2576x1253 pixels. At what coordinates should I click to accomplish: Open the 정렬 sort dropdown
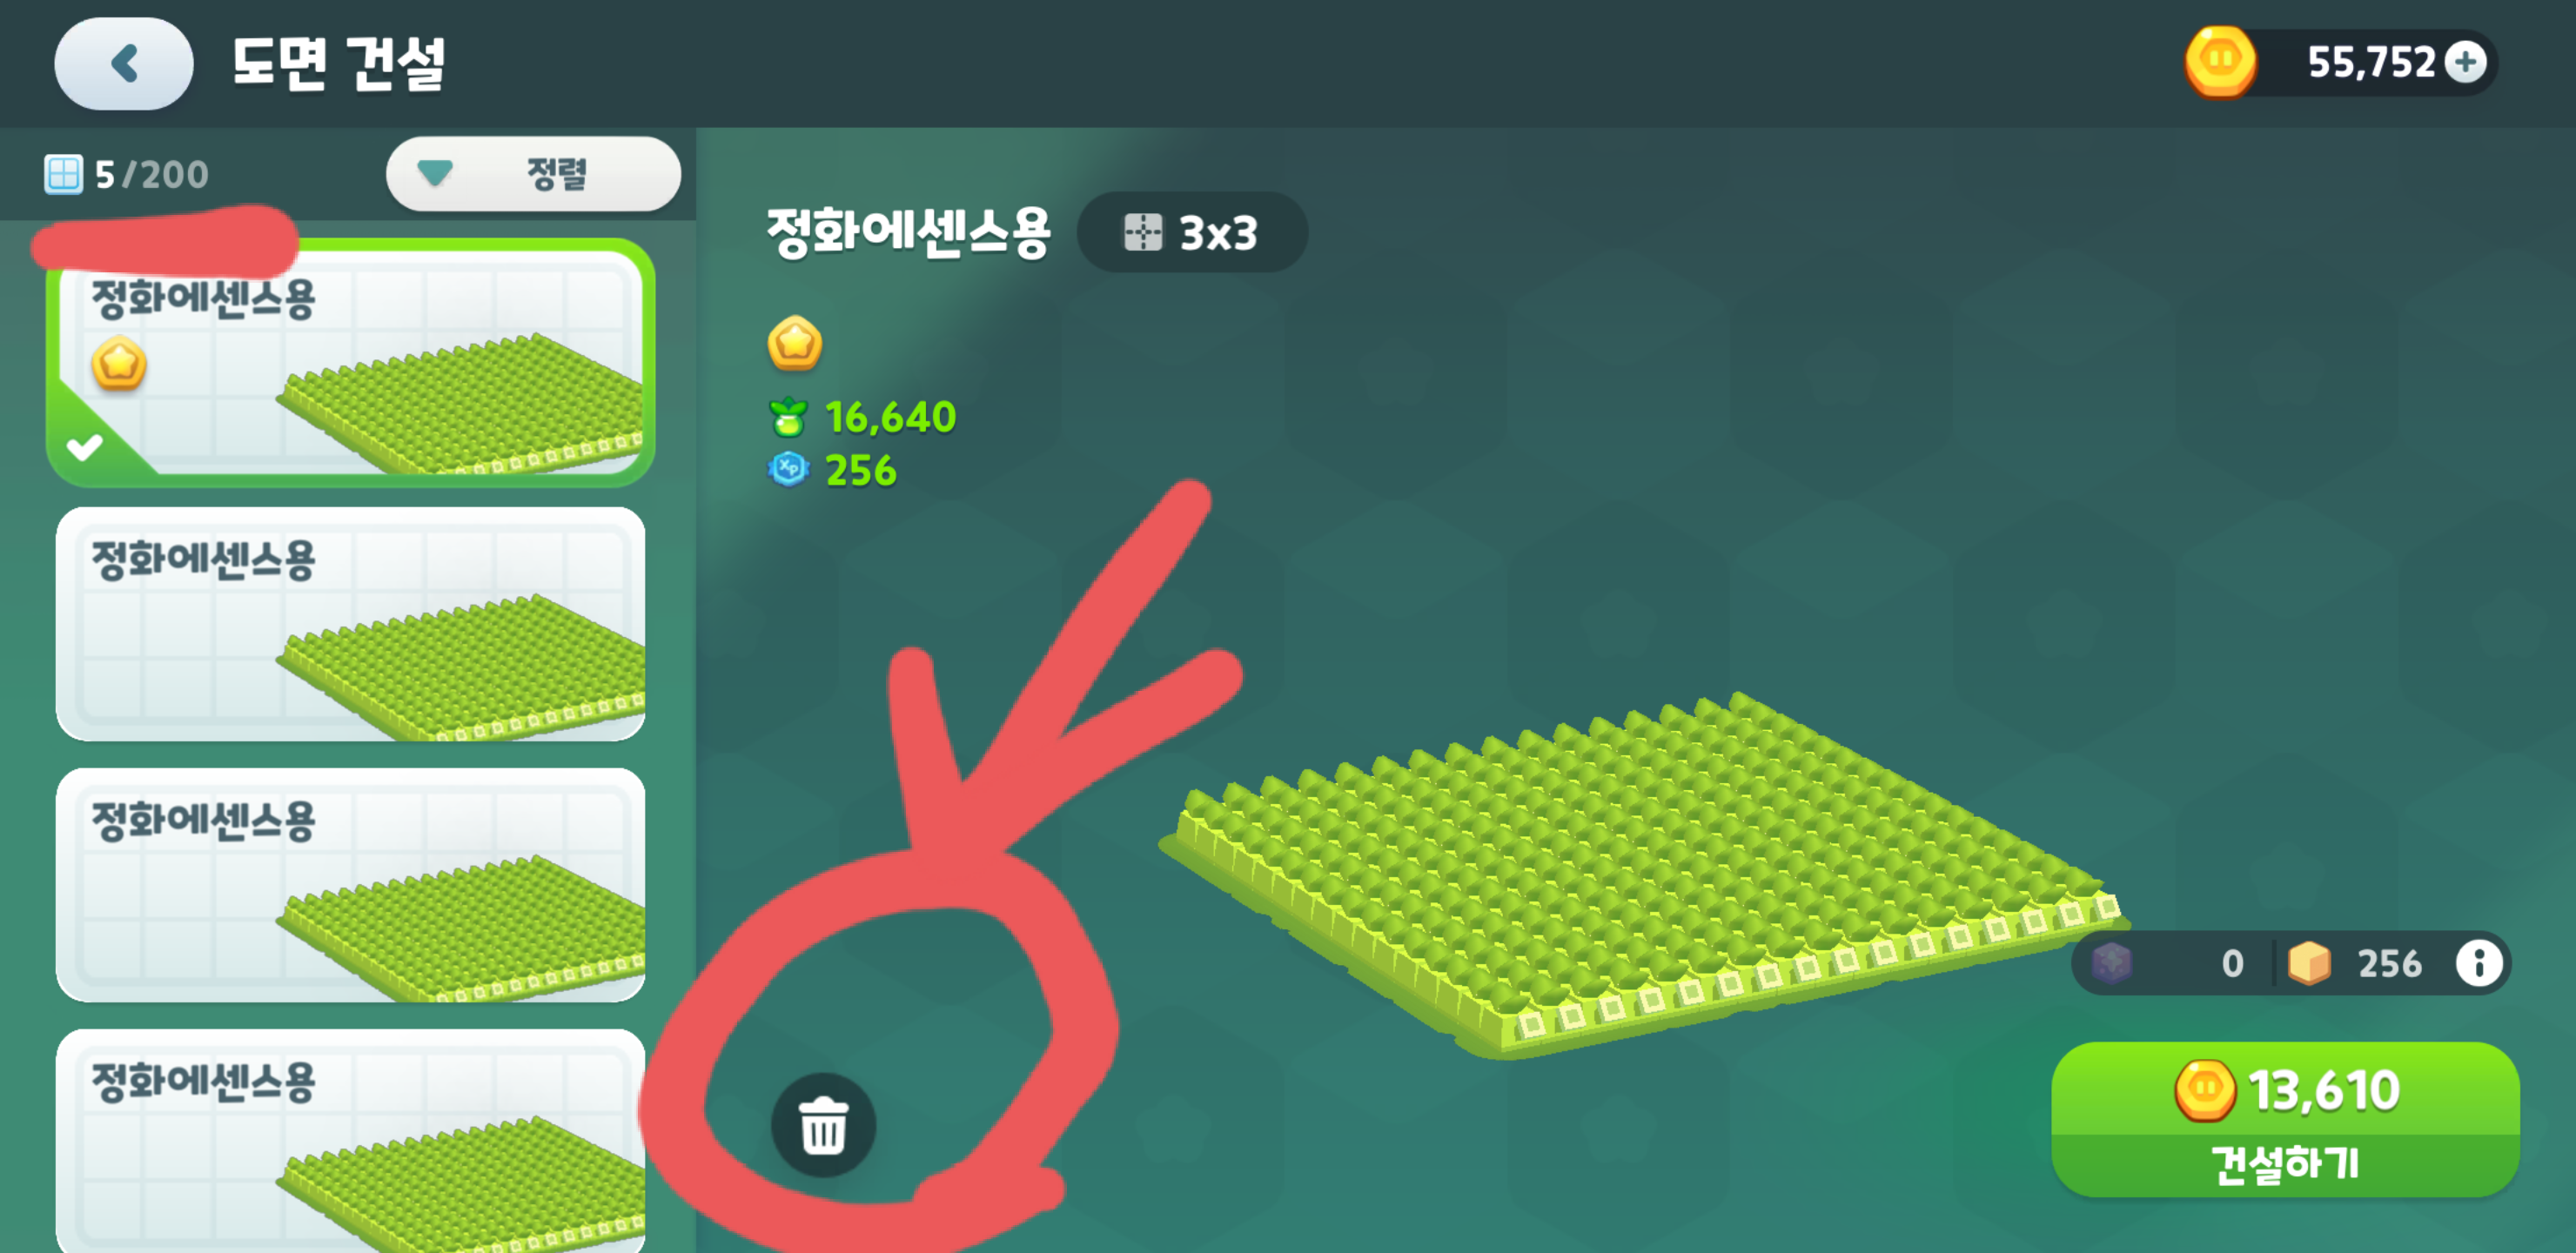(x=533, y=174)
